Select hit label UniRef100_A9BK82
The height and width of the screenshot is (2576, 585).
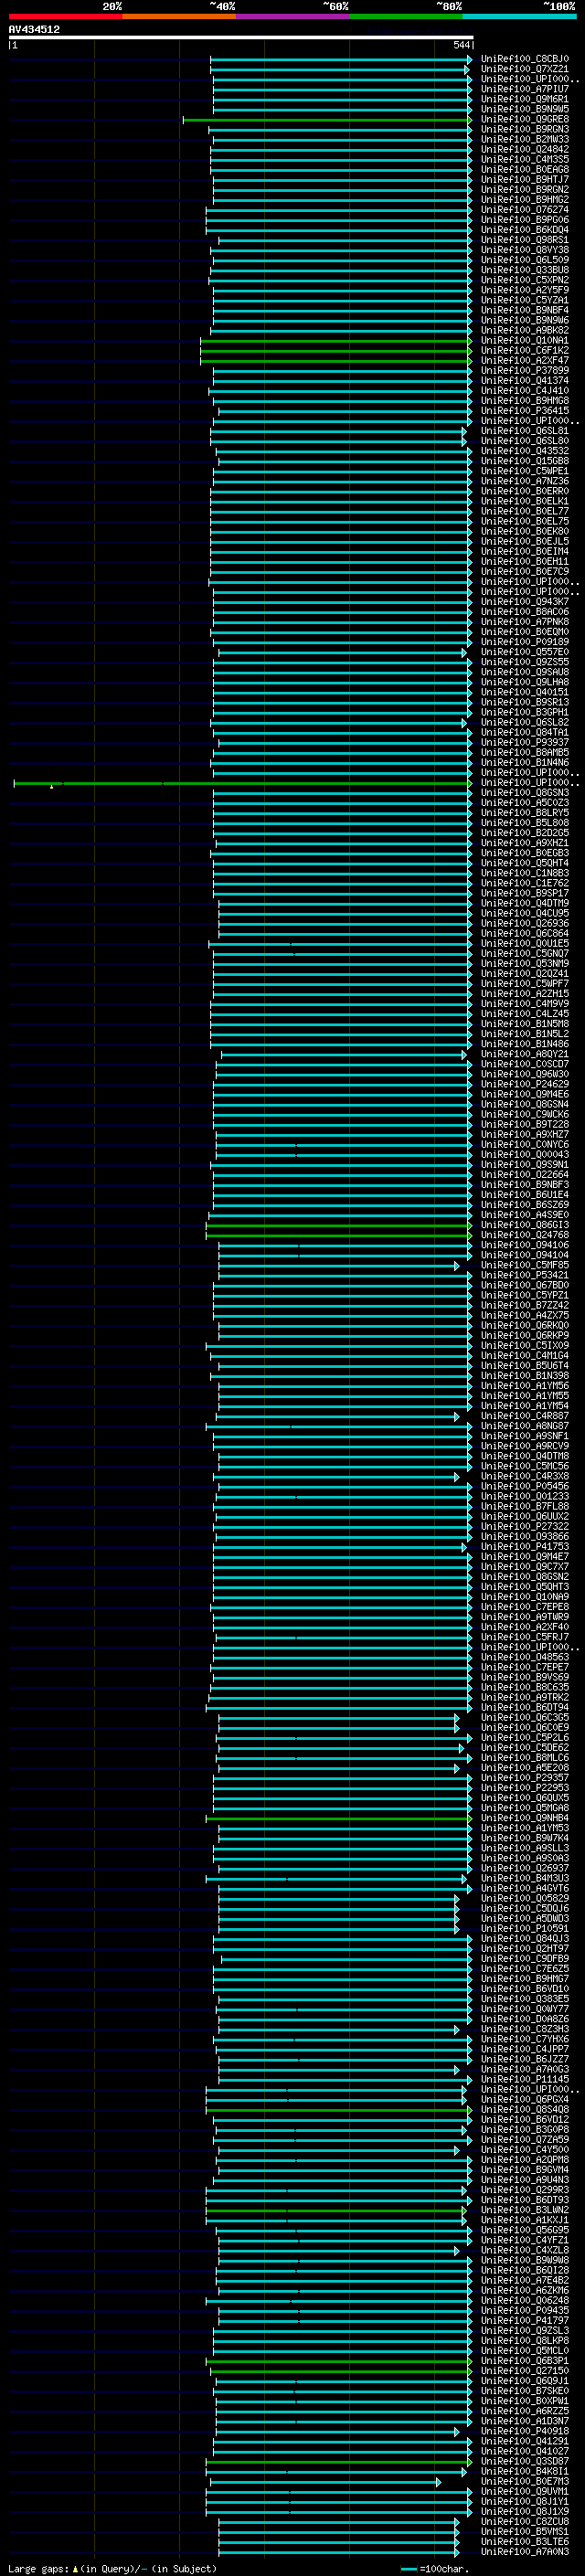(524, 330)
